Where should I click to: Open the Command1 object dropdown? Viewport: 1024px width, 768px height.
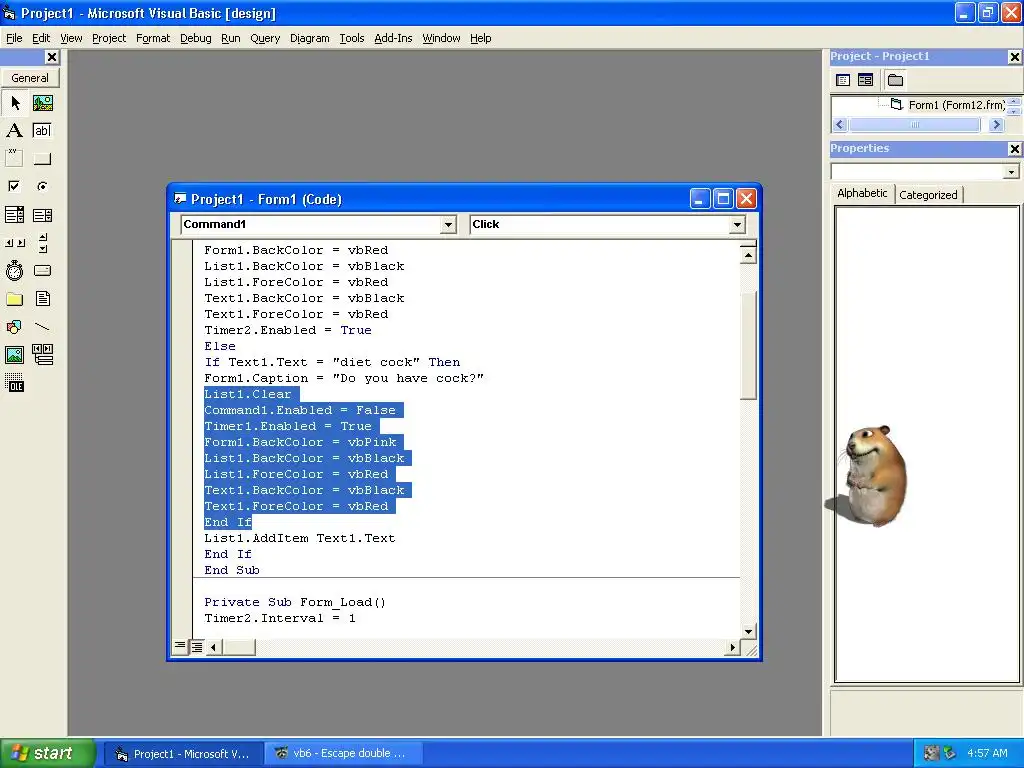coord(448,225)
